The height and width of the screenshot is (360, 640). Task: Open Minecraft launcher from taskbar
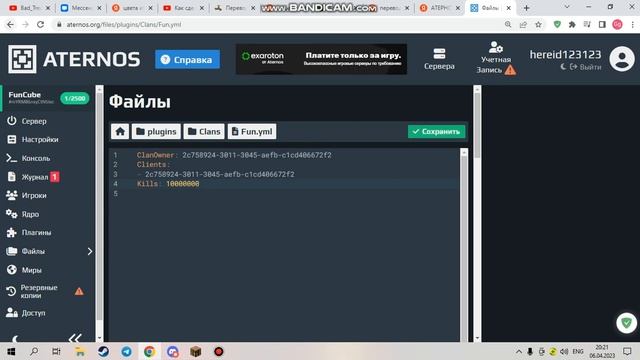(196, 351)
